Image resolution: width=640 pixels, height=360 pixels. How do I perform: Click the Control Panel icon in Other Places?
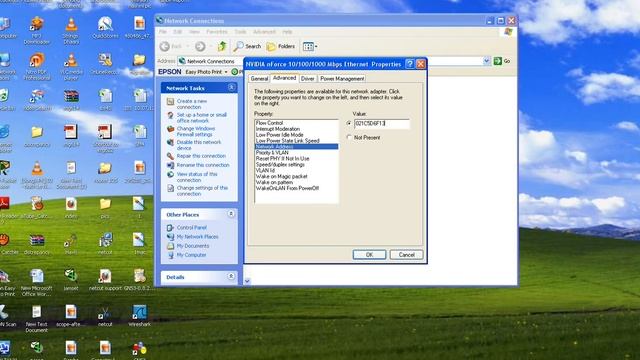[x=171, y=227]
